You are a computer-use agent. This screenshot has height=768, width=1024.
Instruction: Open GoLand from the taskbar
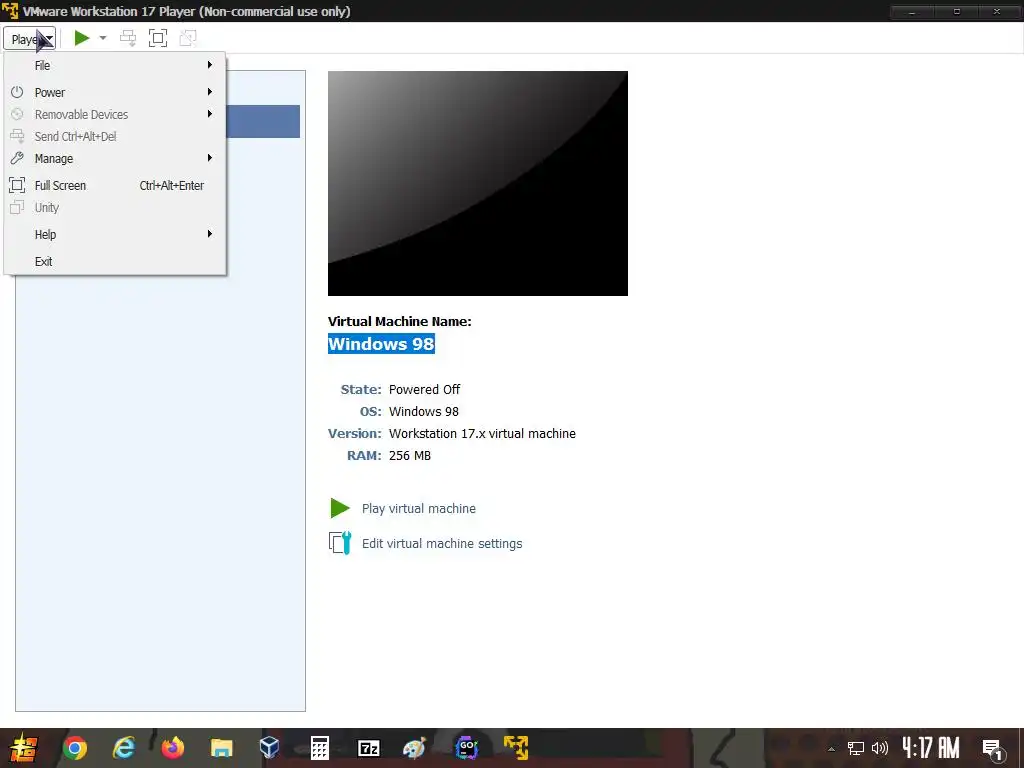(466, 748)
